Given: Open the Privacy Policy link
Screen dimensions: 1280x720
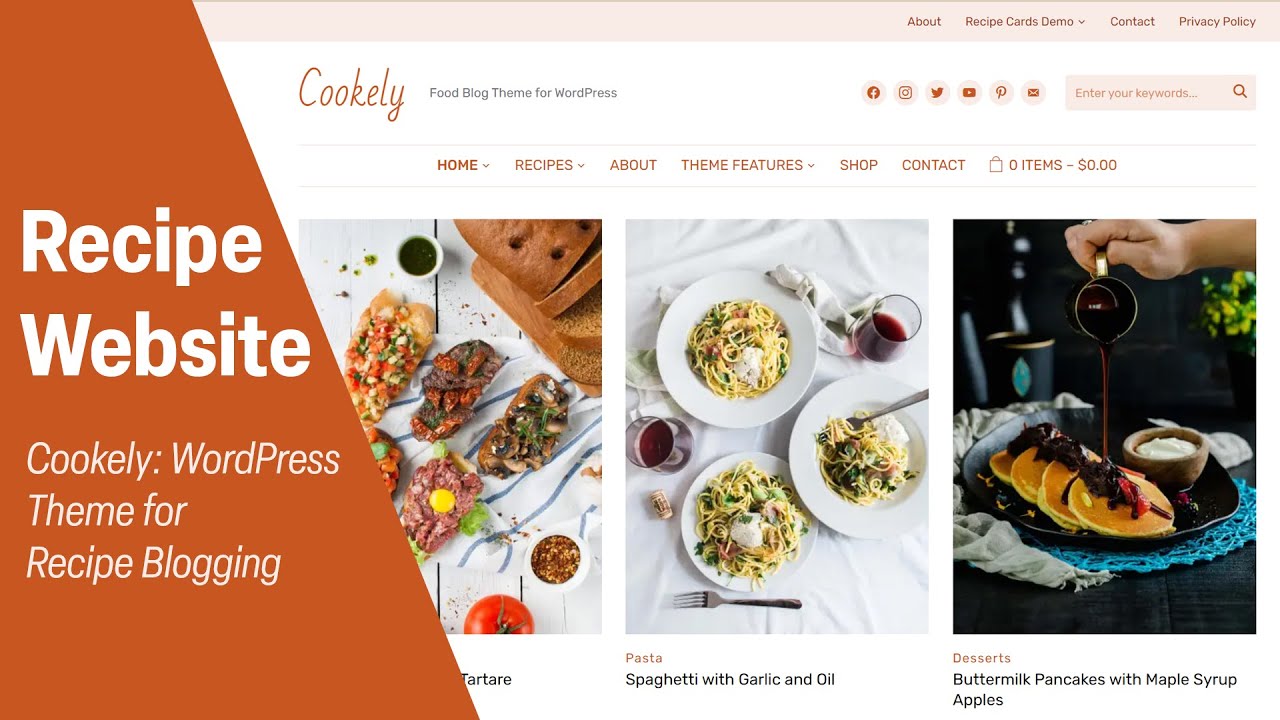Looking at the screenshot, I should point(1217,21).
